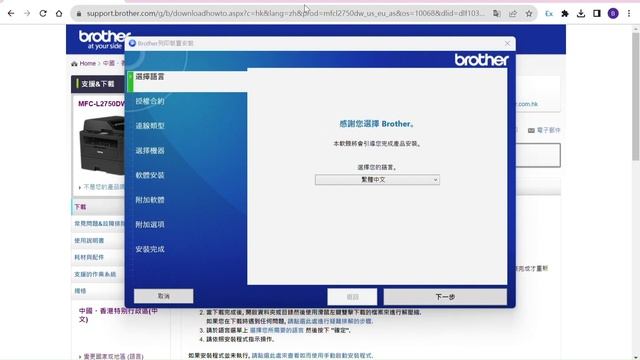Click the 中國・香港特別行政區 region text
The width and height of the screenshot is (640, 360).
[x=118, y=315]
